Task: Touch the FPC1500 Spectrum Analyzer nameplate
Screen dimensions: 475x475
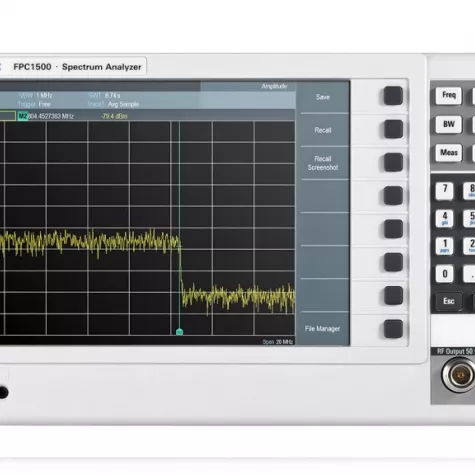Action: (x=77, y=67)
